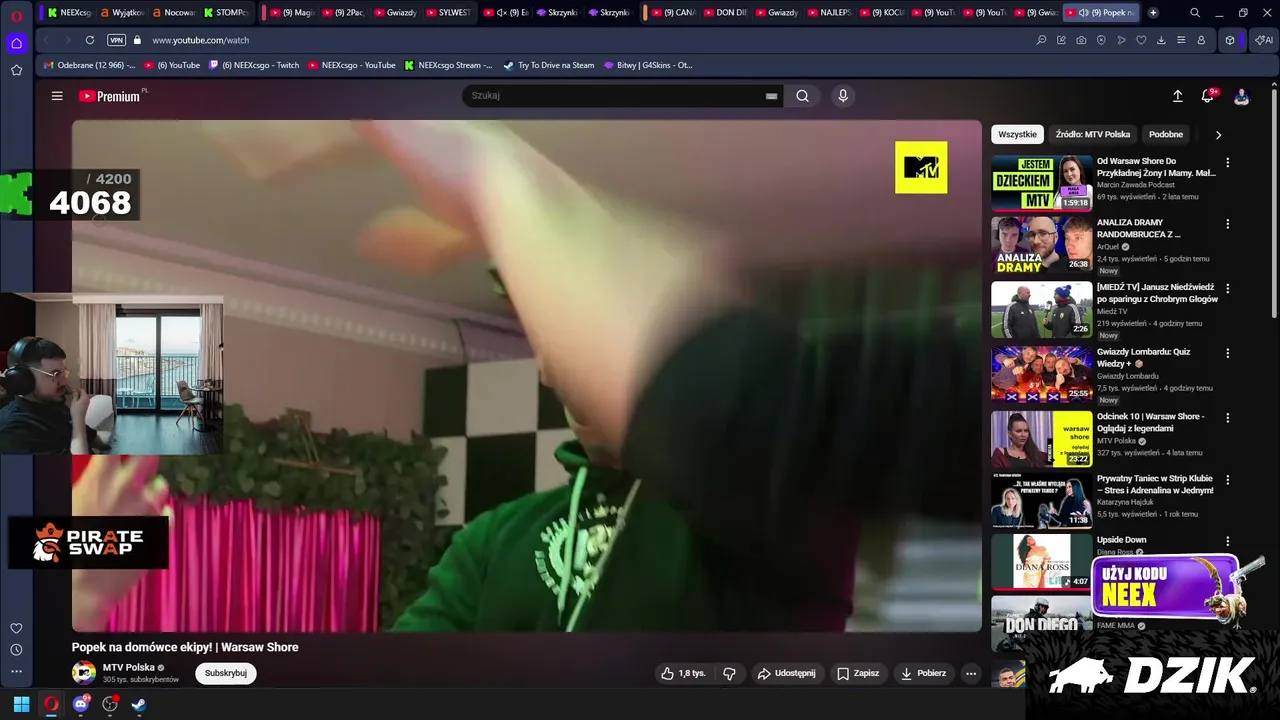Select the Źródło: MTV Polska chip
Image resolution: width=1280 pixels, height=720 pixels.
click(x=1093, y=134)
